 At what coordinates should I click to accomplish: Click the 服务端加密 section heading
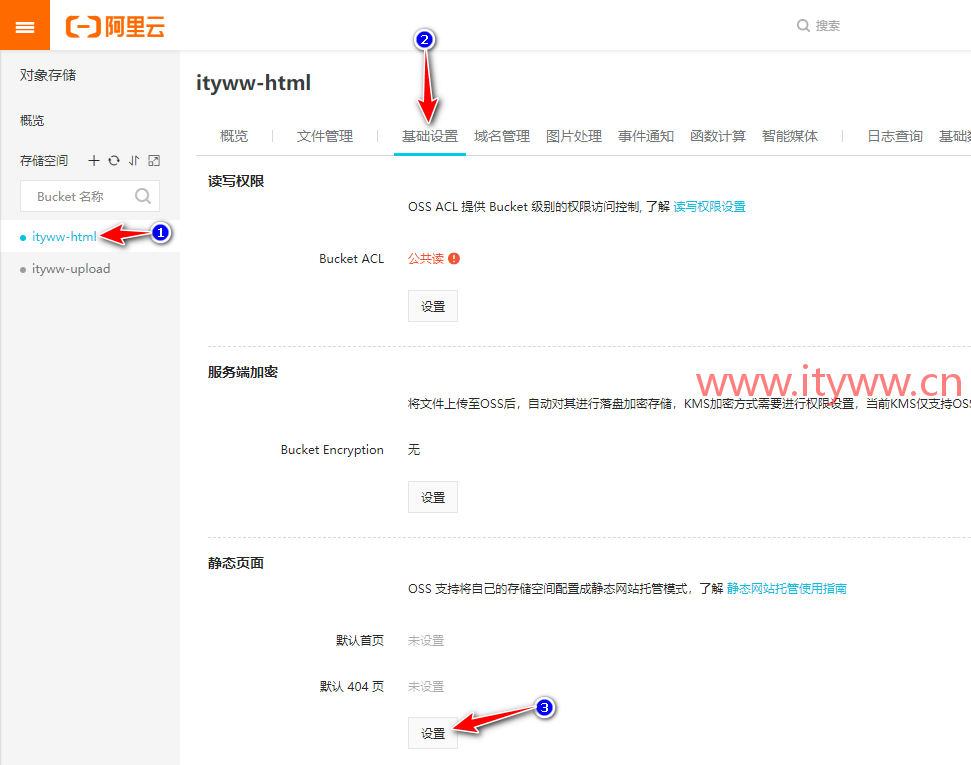point(243,372)
